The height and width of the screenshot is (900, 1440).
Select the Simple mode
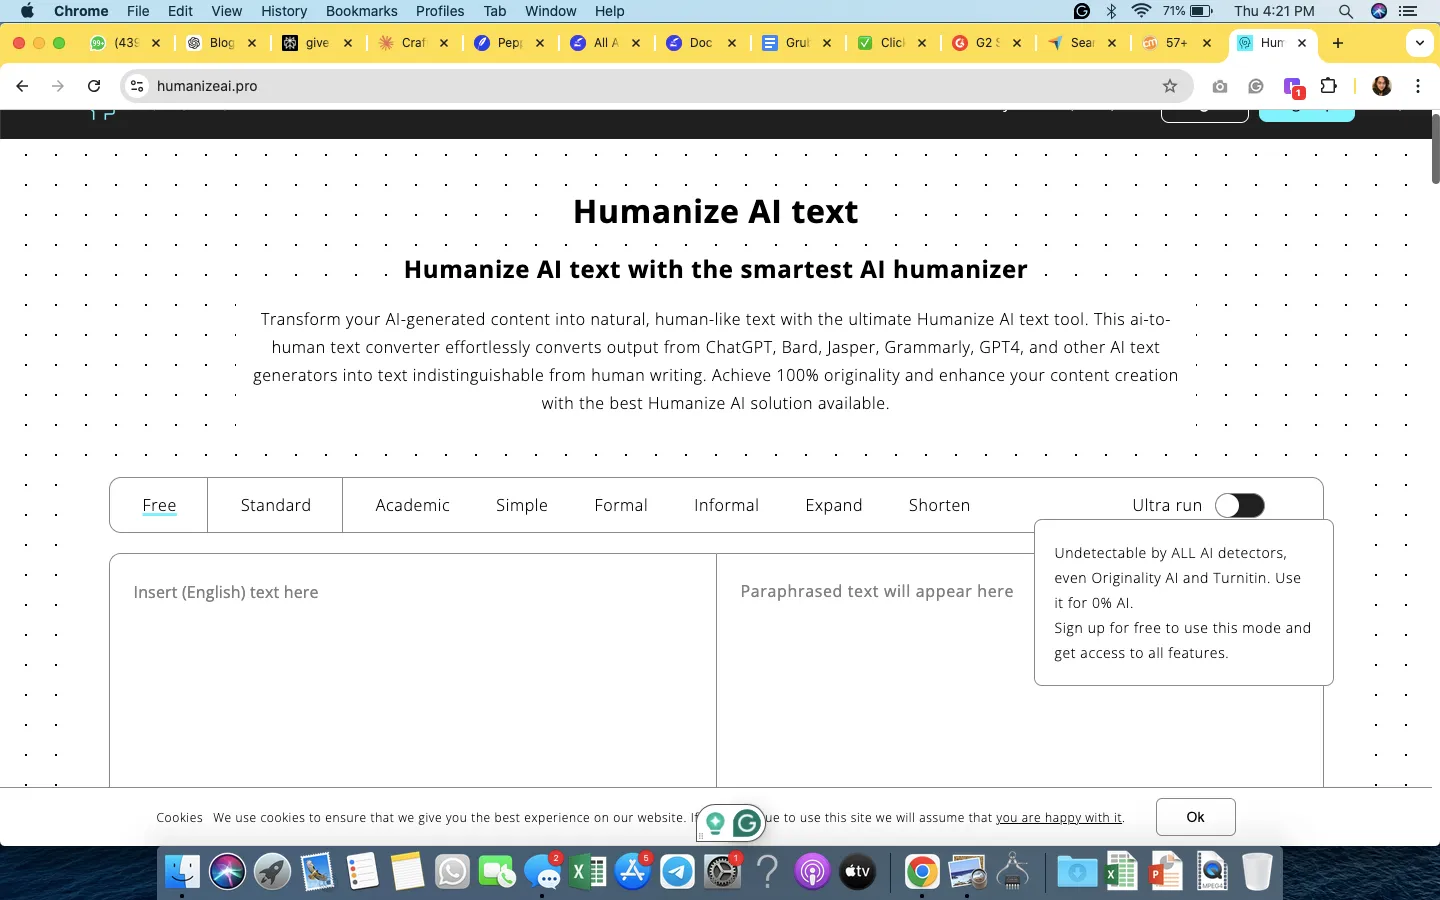tap(522, 505)
